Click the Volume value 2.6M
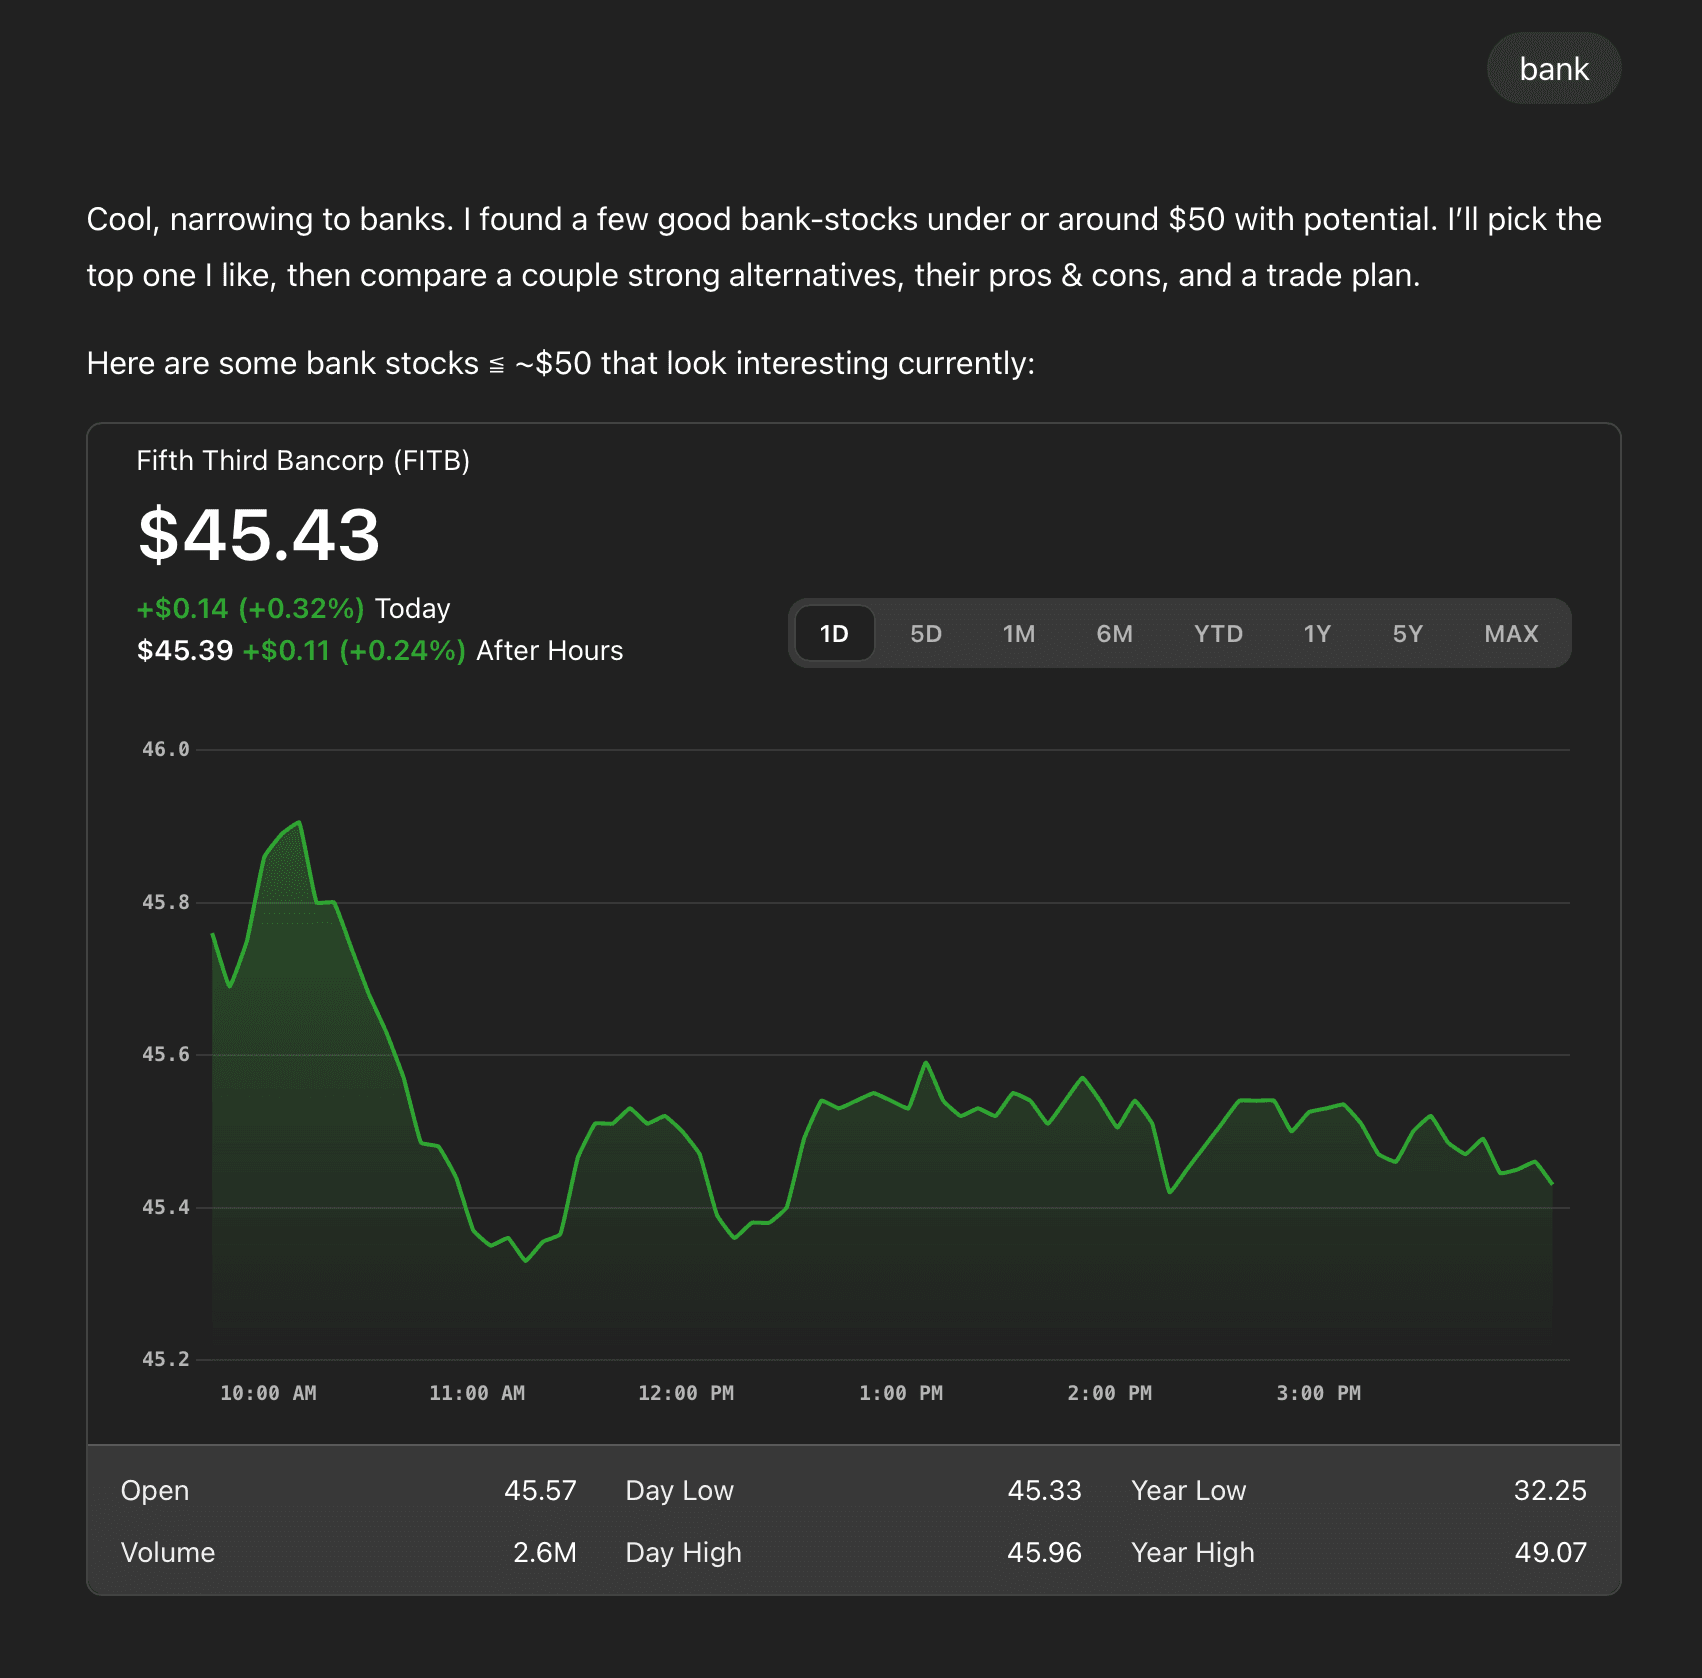Image resolution: width=1702 pixels, height=1678 pixels. click(x=545, y=1552)
